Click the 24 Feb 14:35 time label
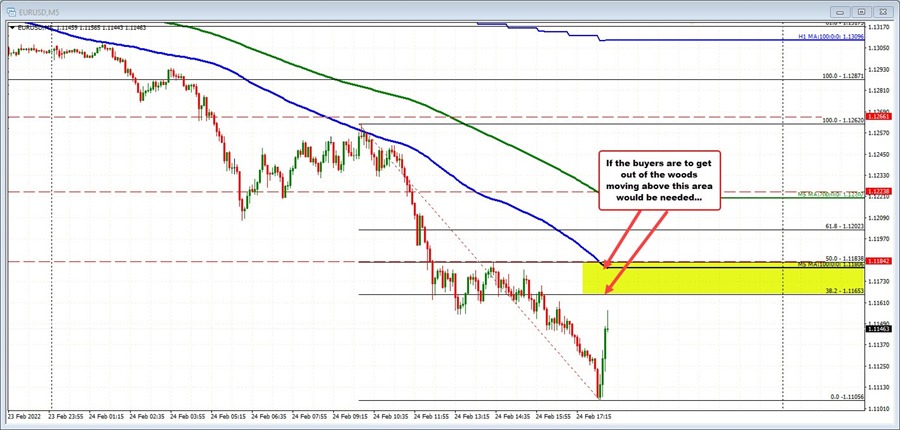Viewport: 900px width, 430px height. coord(514,415)
